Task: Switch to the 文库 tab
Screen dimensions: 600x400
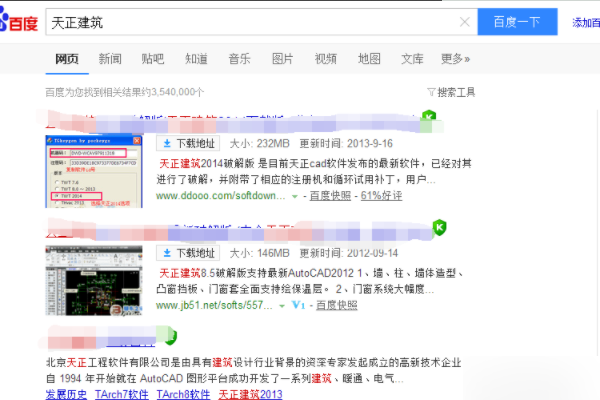Action: 412,59
